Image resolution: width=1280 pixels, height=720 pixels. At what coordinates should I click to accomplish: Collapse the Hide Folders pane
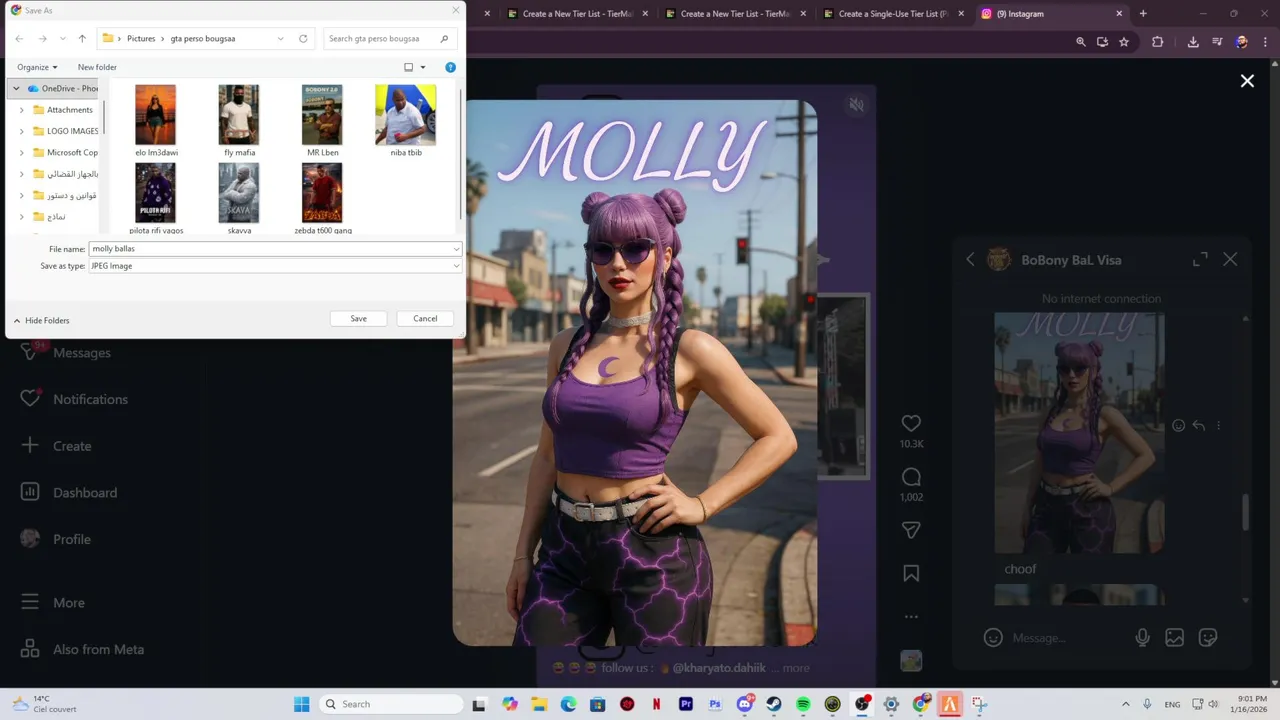click(x=41, y=320)
